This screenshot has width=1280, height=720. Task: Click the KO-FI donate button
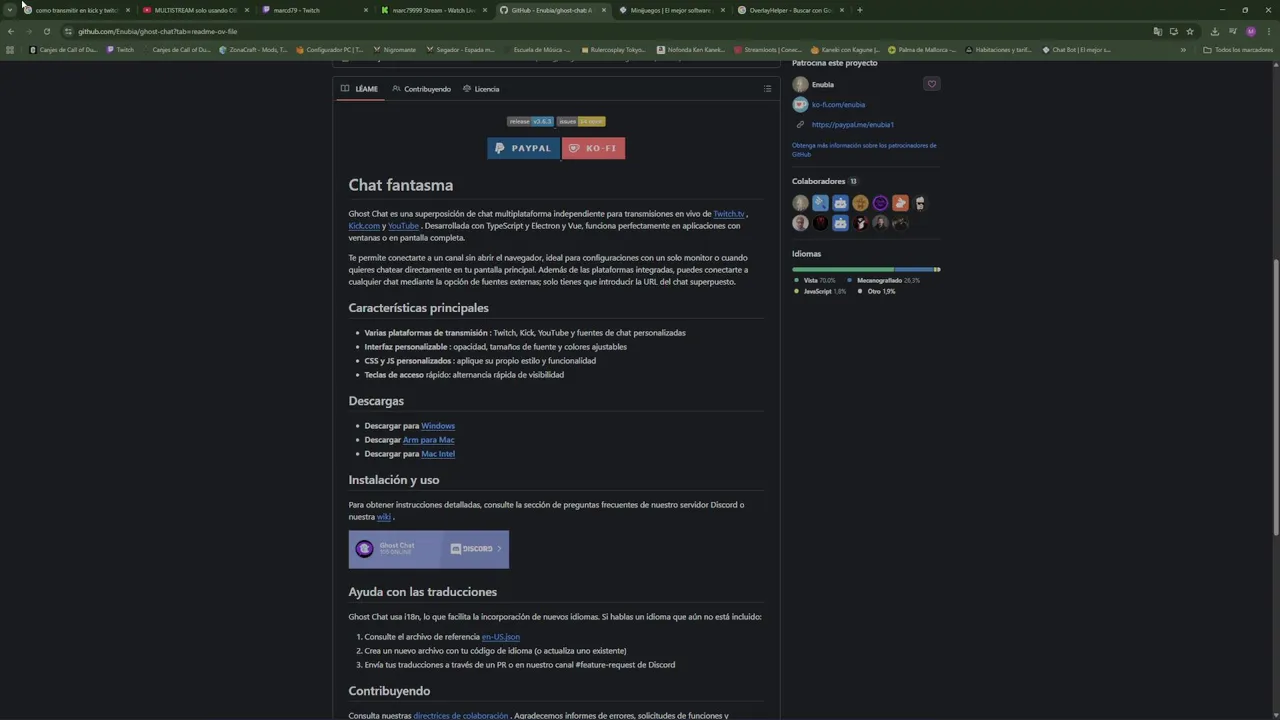pos(594,148)
